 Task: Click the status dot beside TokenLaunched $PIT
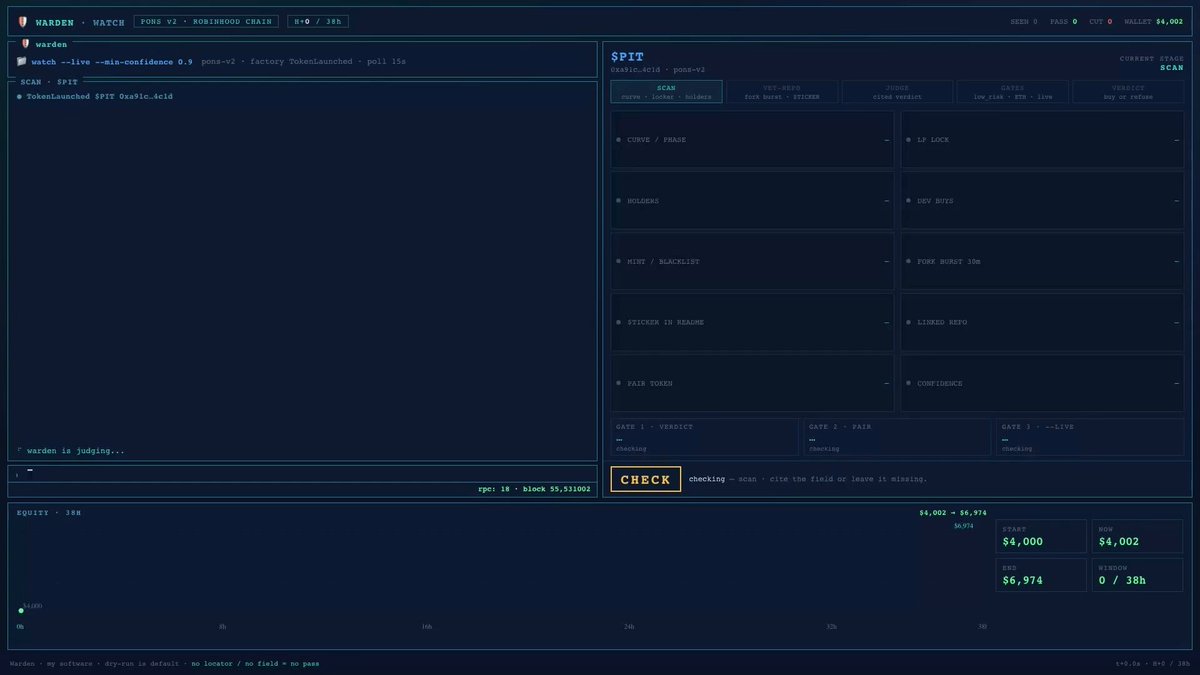[x=19, y=96]
